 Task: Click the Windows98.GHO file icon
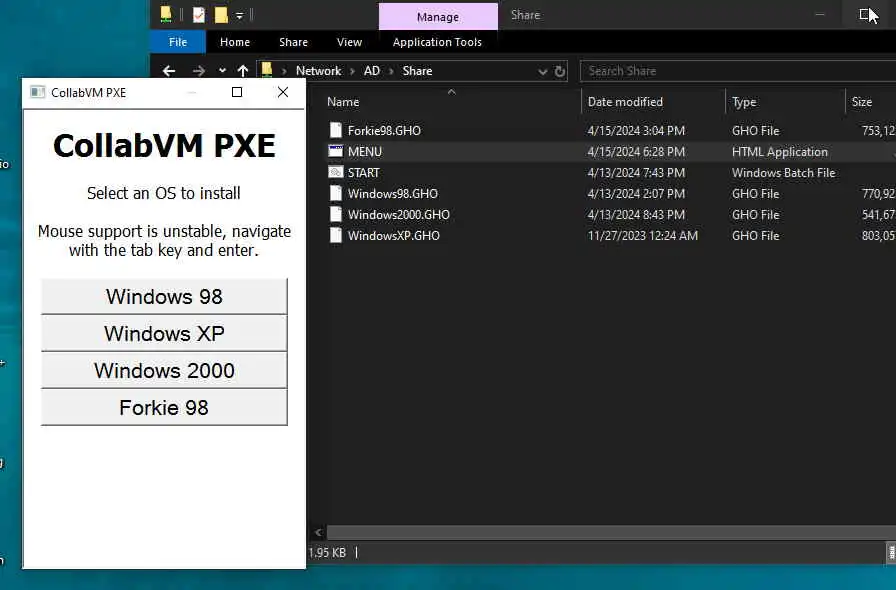point(336,193)
